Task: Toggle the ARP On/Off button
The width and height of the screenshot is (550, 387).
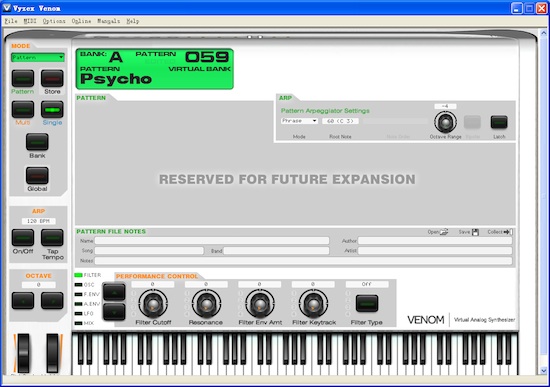Action: [x=23, y=238]
